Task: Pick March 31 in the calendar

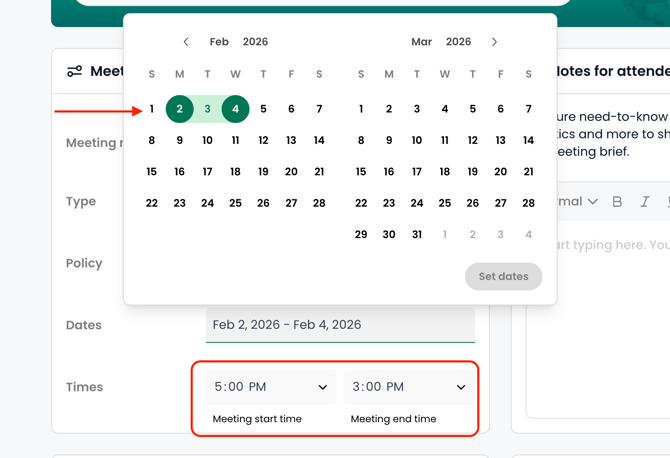Action: click(x=417, y=234)
